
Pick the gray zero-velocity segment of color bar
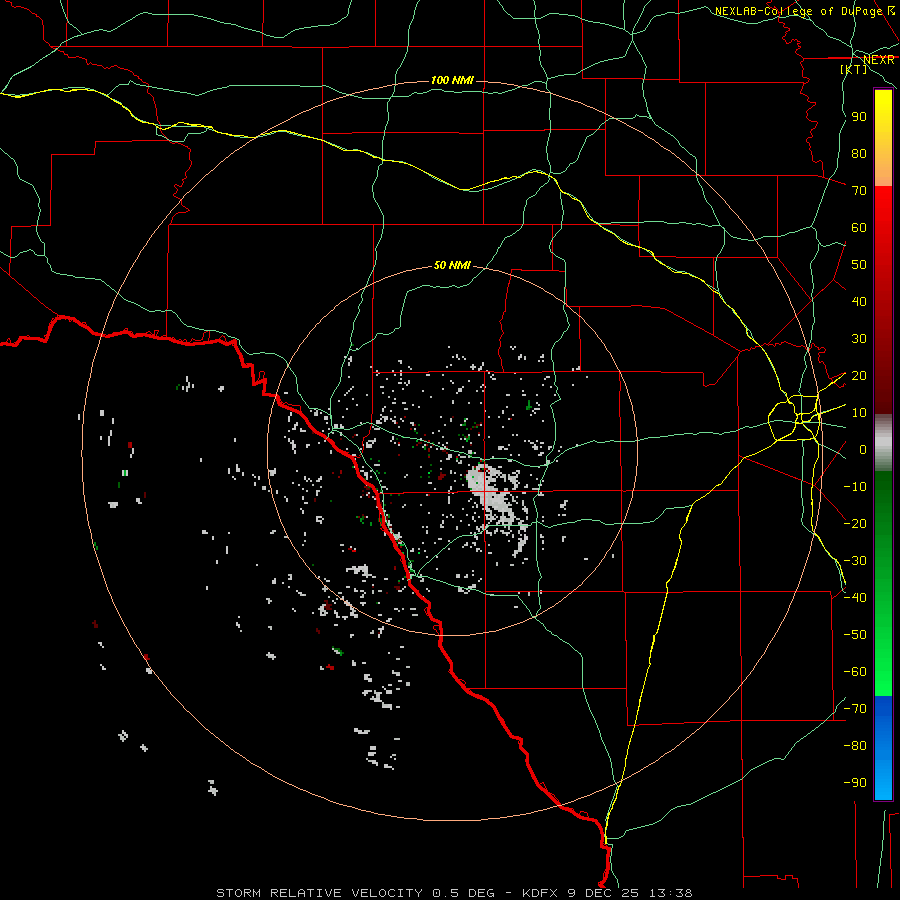[x=883, y=442]
